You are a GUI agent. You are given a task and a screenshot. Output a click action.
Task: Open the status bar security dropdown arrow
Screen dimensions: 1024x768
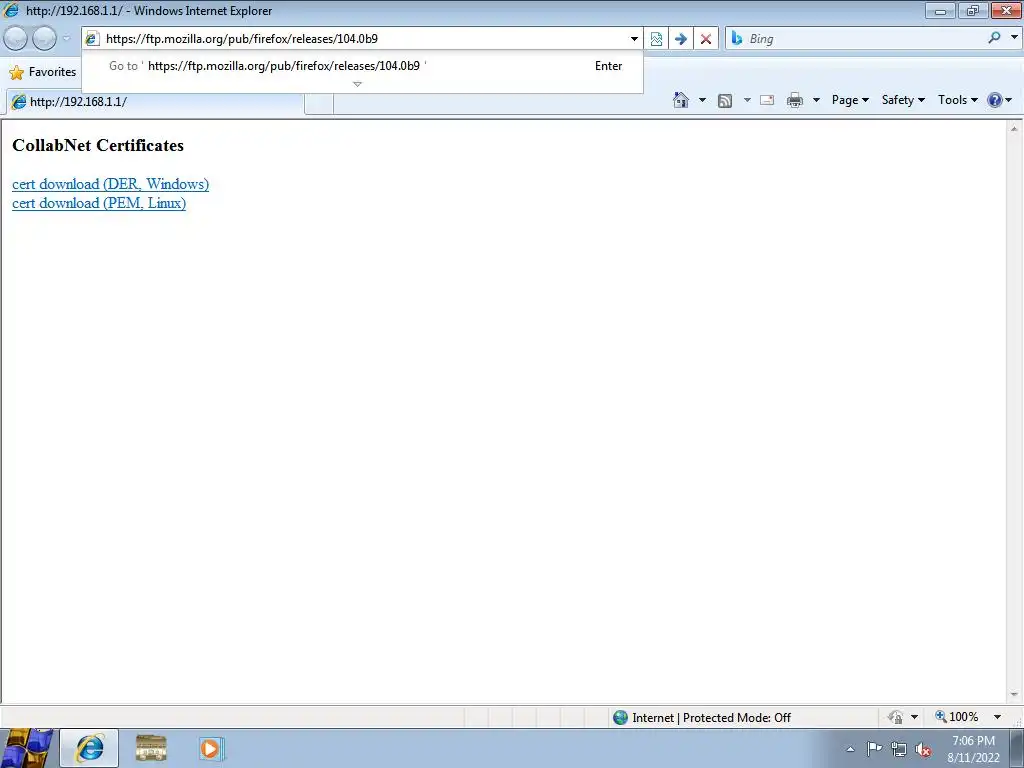click(914, 717)
